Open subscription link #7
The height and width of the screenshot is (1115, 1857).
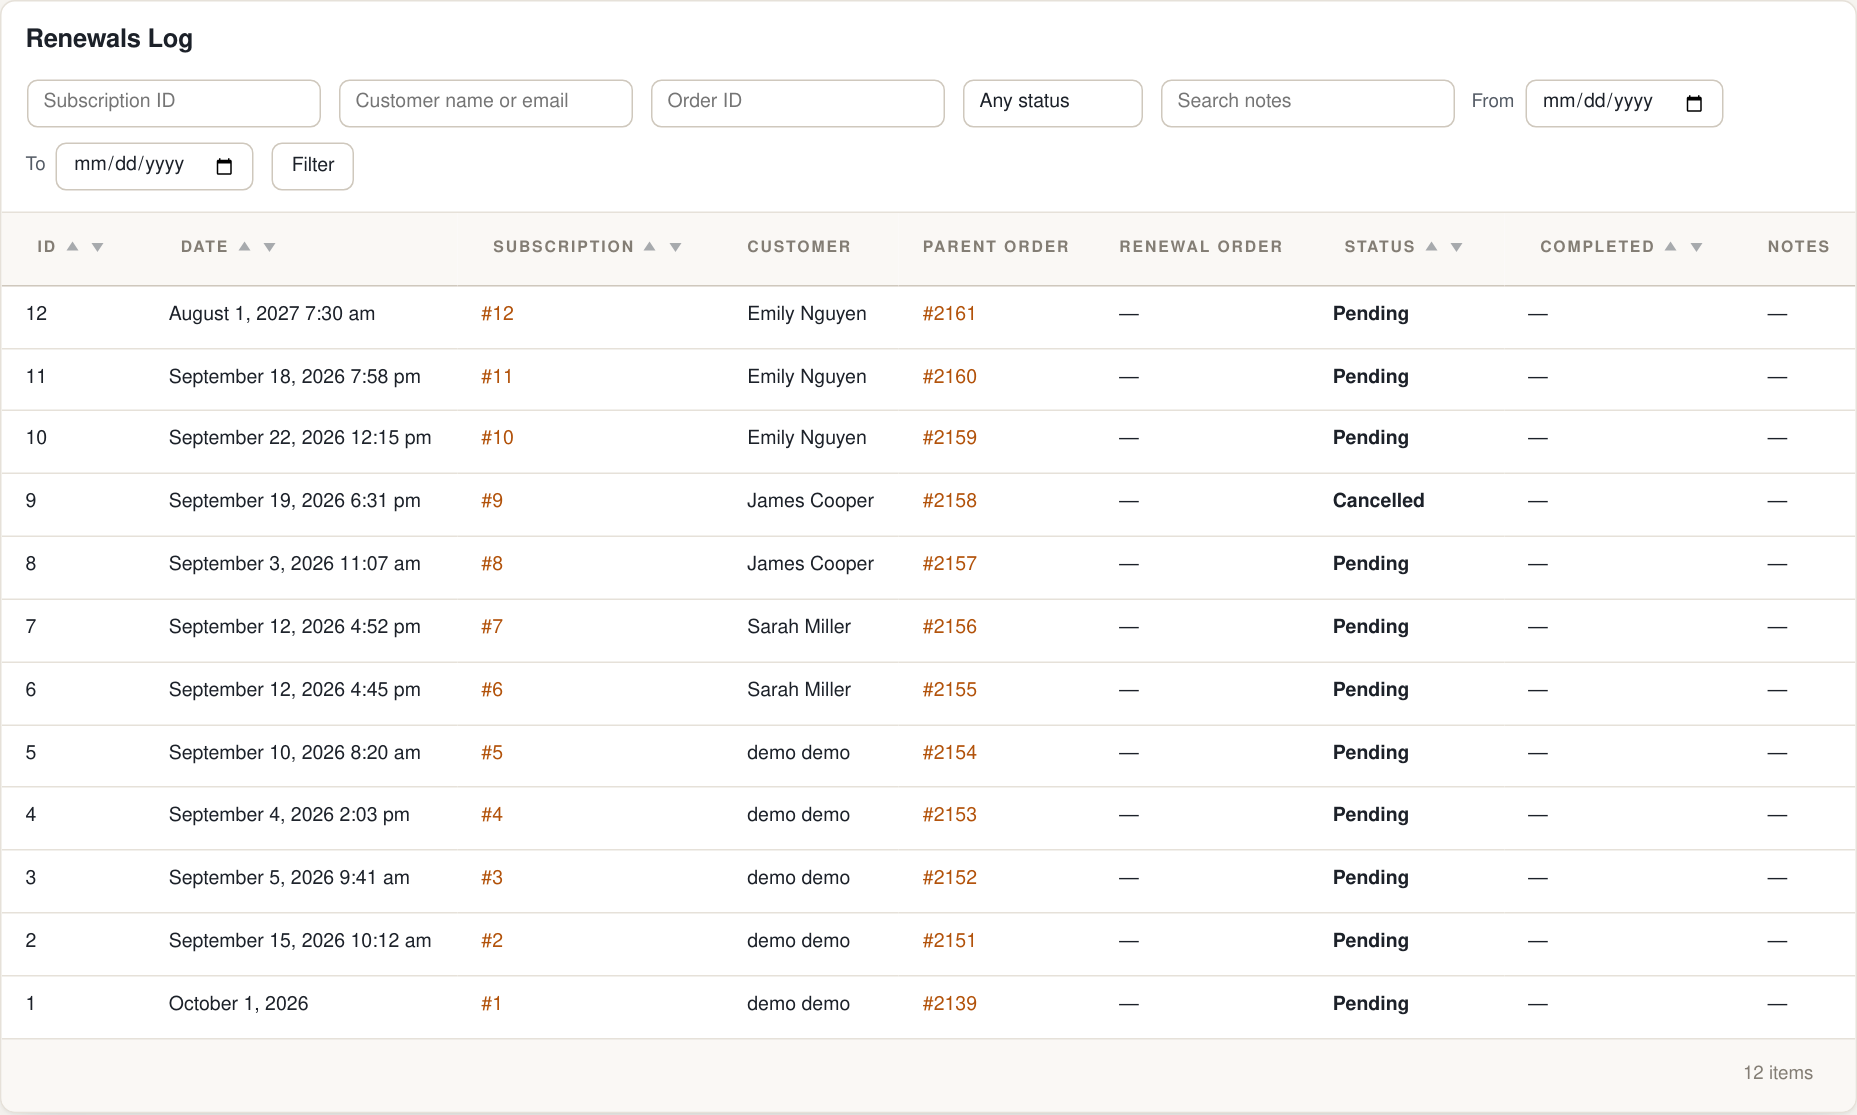(x=492, y=627)
